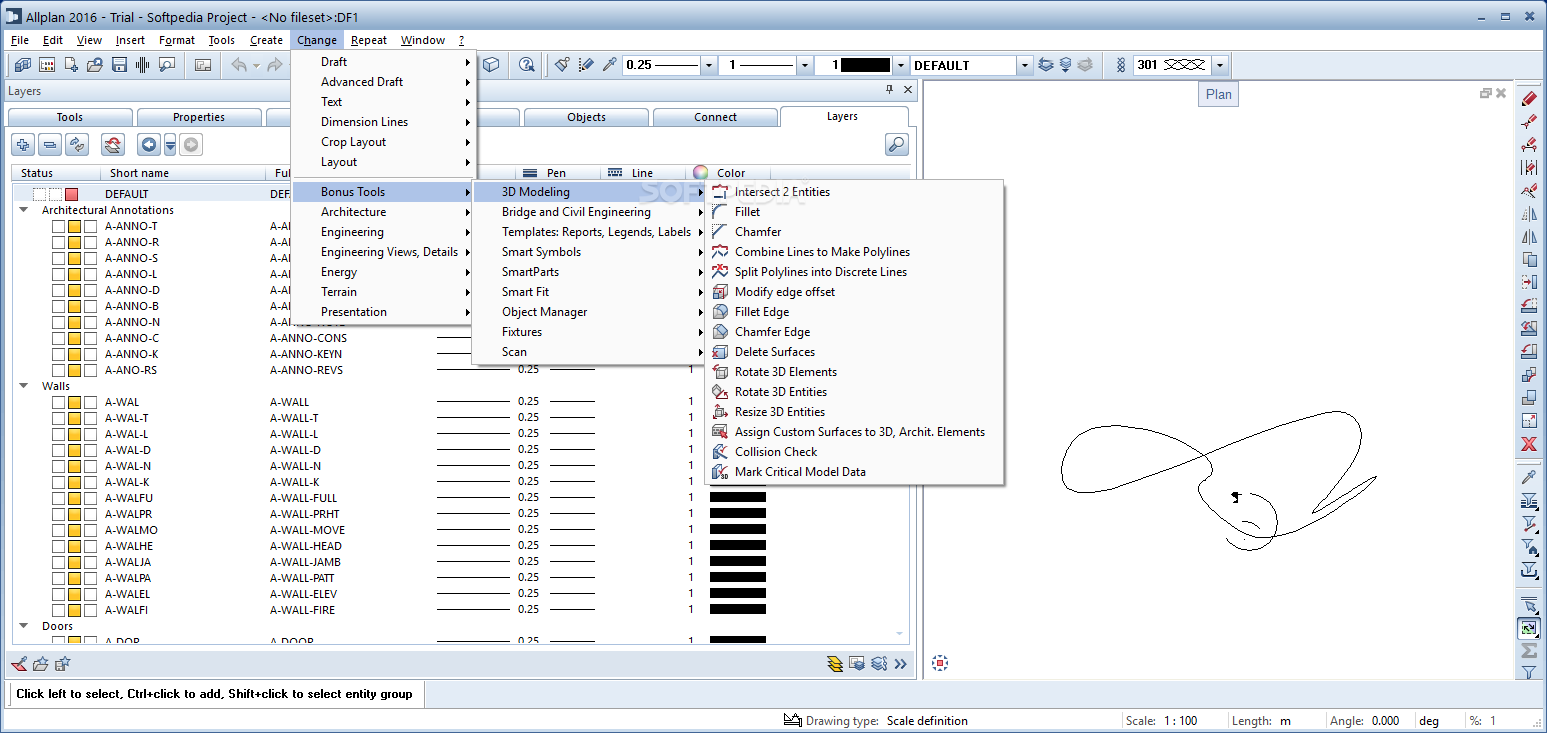
Task: Click the mirror tool icon in right toolbar
Action: 1529,237
